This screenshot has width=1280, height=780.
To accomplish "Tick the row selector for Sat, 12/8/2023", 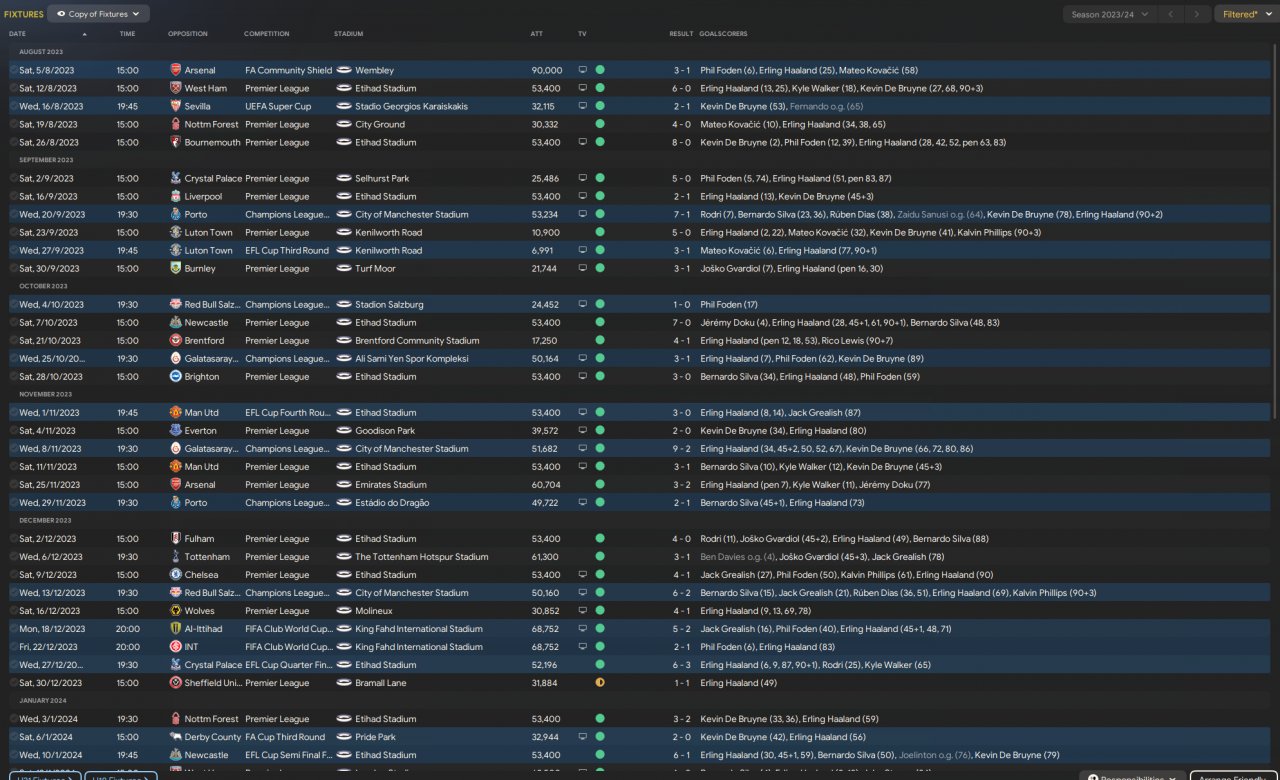I will pyautogui.click(x=14, y=89).
